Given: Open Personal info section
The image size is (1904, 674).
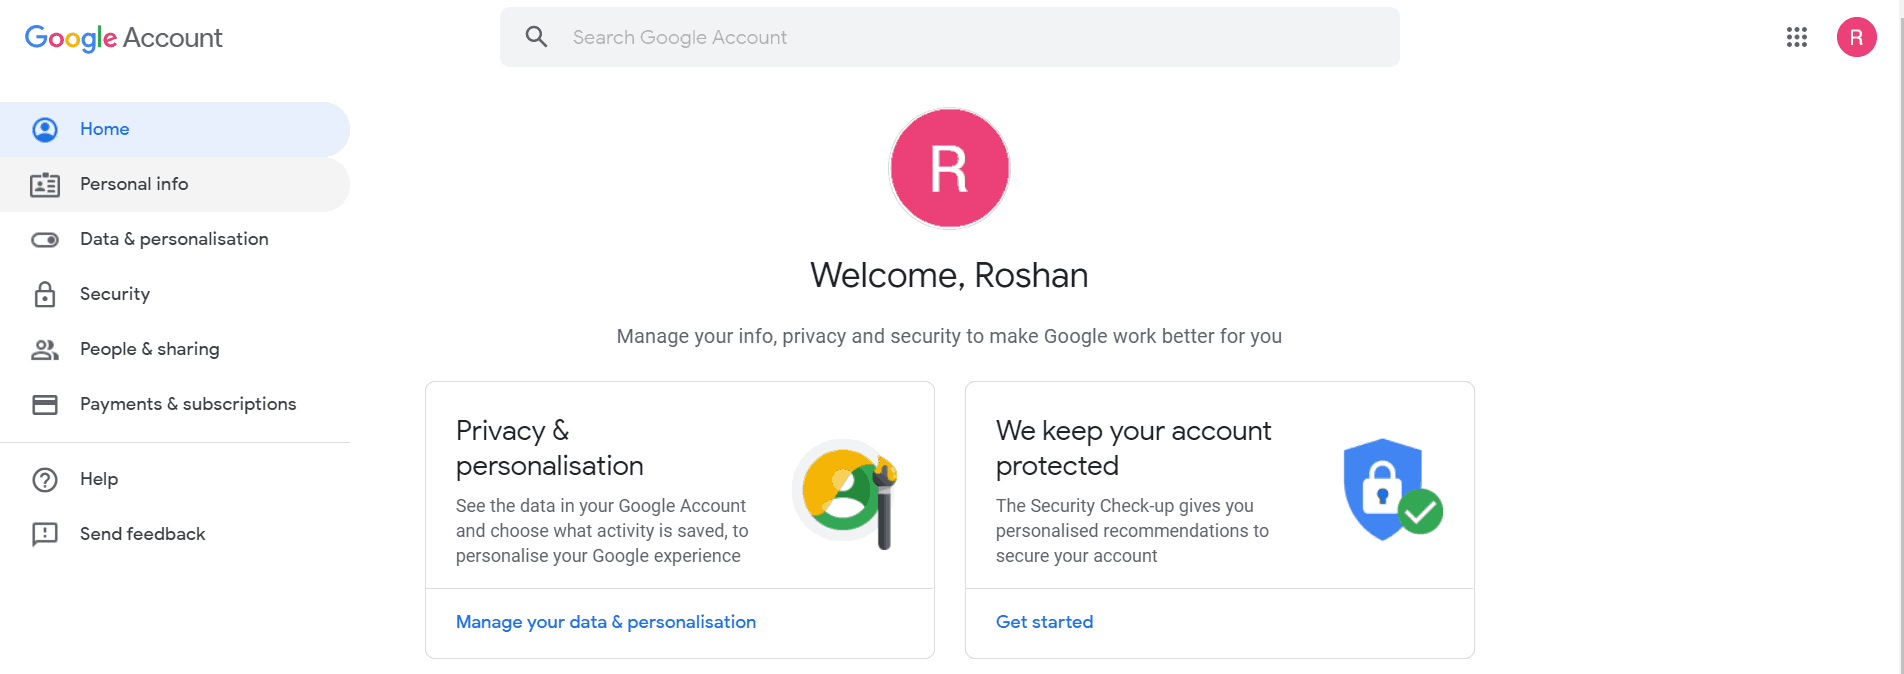Looking at the screenshot, I should 134,184.
